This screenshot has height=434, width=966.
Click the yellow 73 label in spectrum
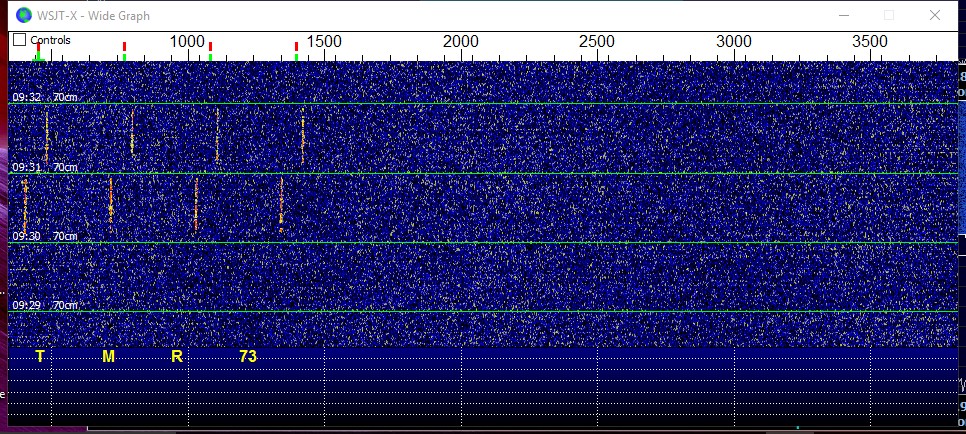tap(248, 356)
